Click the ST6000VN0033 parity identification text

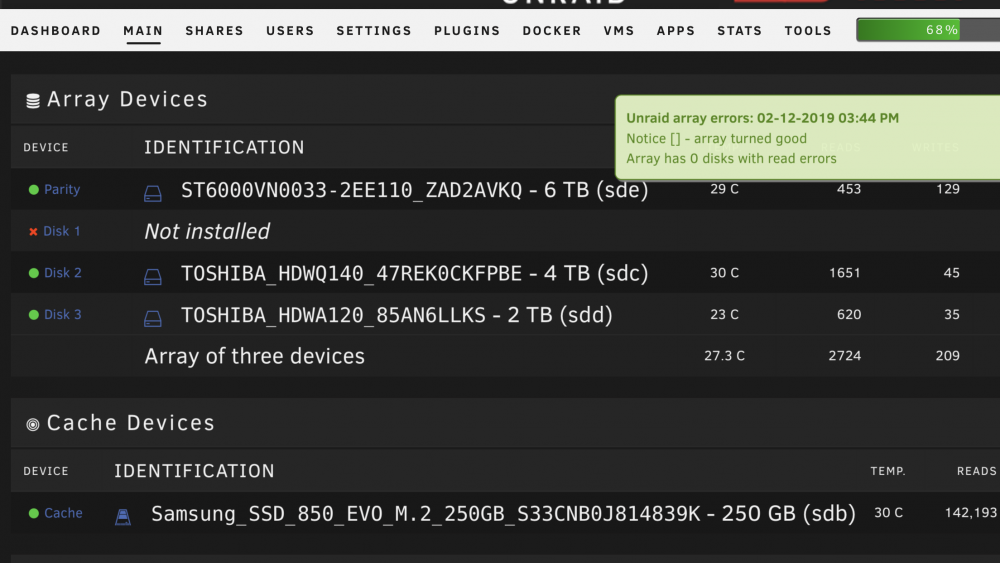(415, 190)
